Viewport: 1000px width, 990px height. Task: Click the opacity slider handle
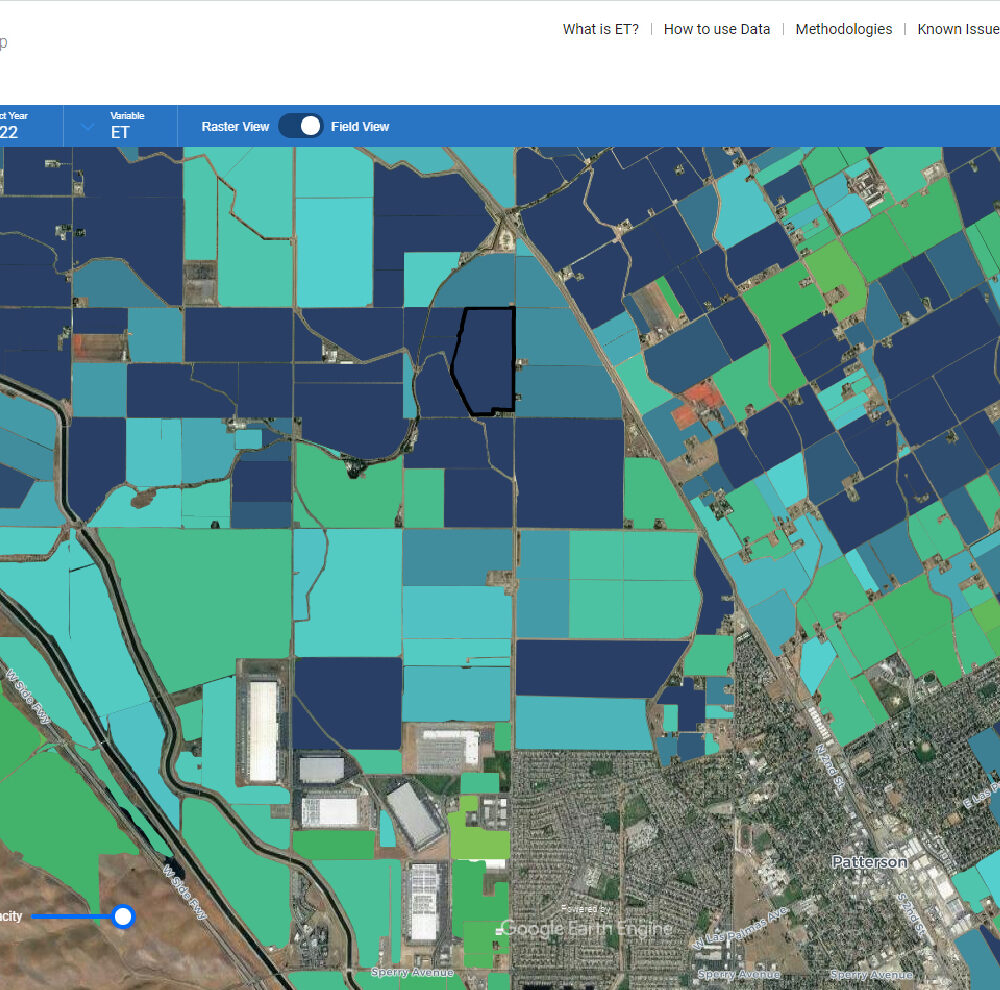pyautogui.click(x=123, y=916)
